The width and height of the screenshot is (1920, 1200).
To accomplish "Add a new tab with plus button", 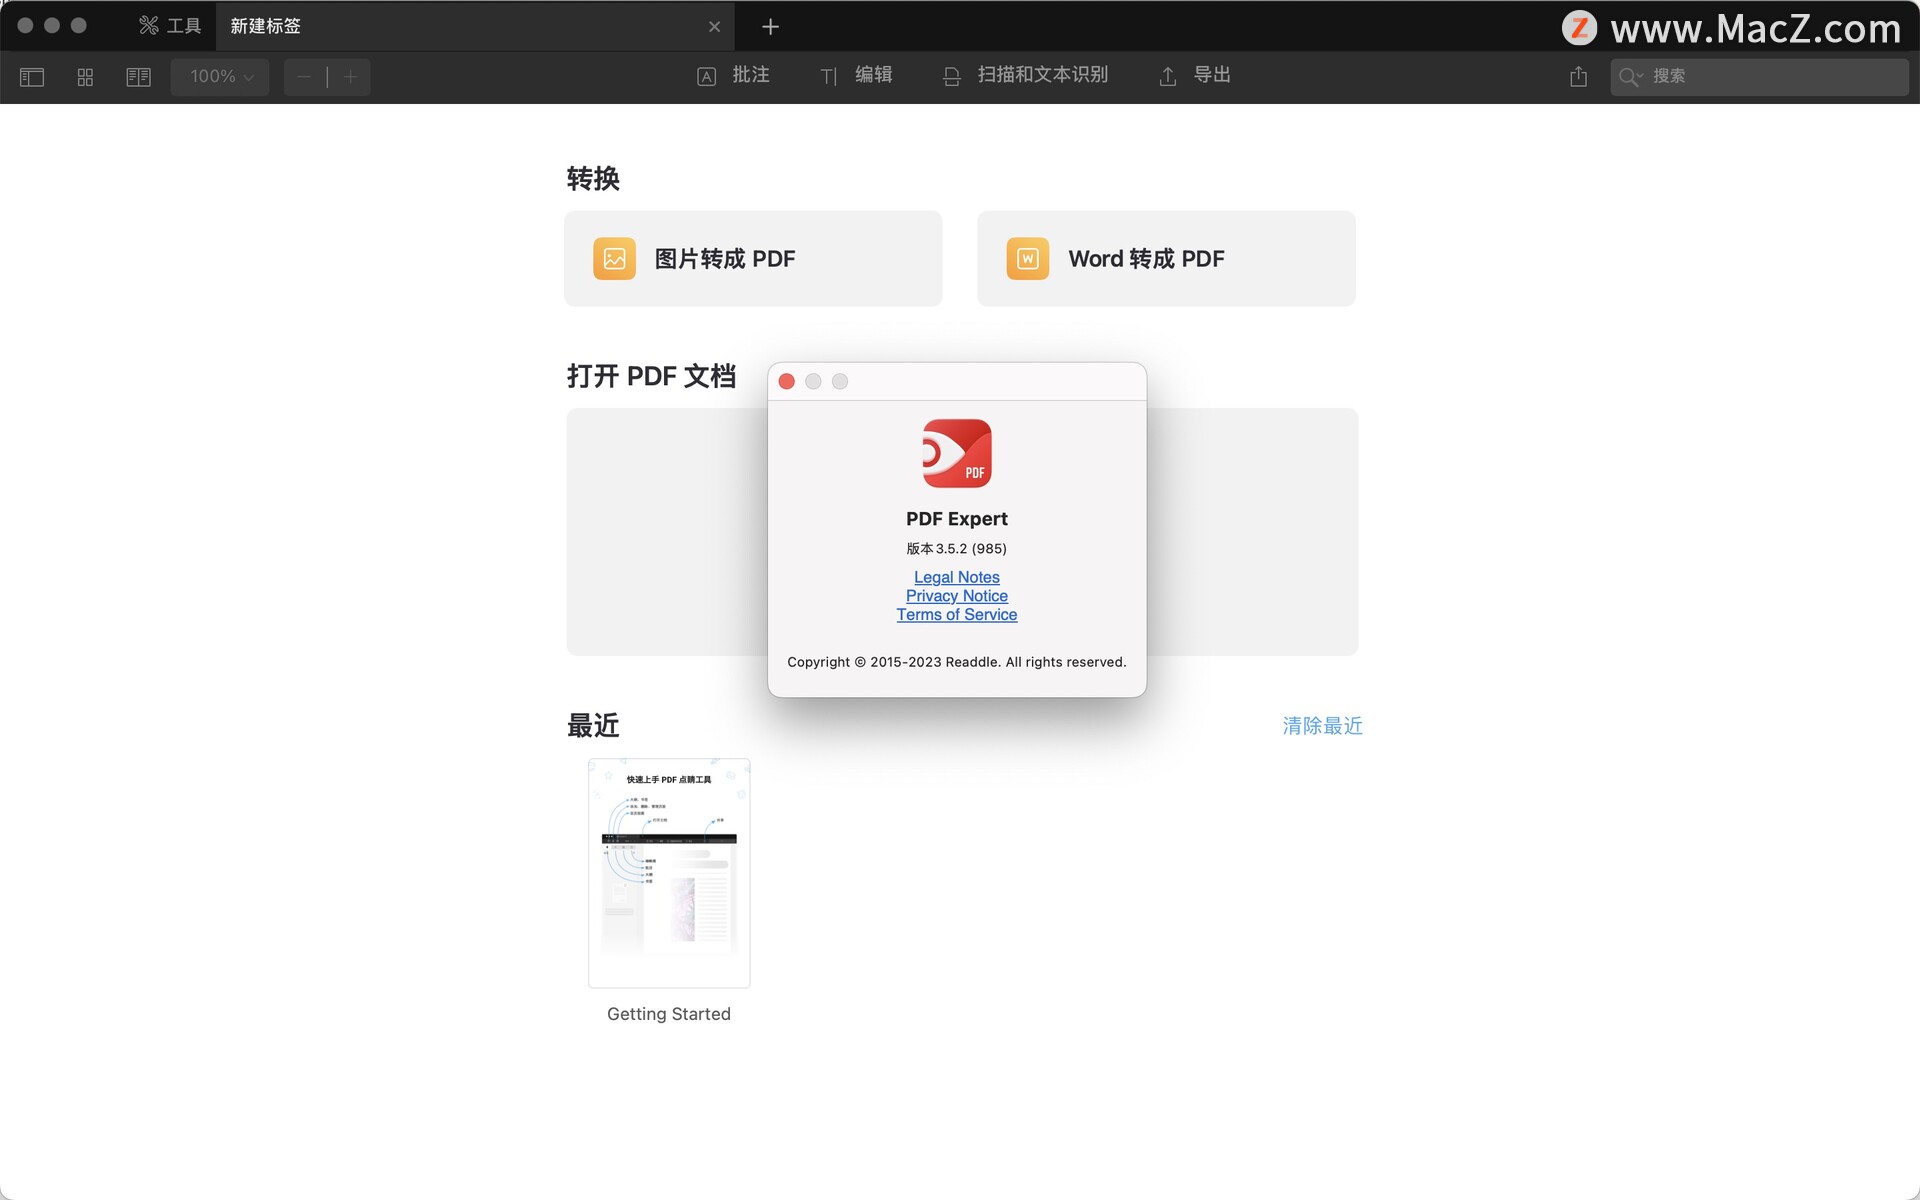I will 770,27.
